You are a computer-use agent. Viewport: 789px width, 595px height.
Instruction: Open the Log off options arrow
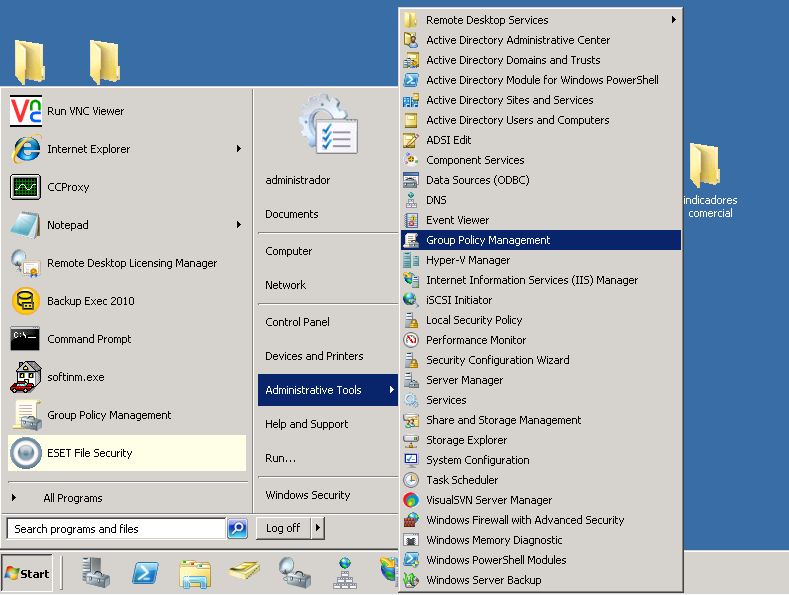pos(318,528)
